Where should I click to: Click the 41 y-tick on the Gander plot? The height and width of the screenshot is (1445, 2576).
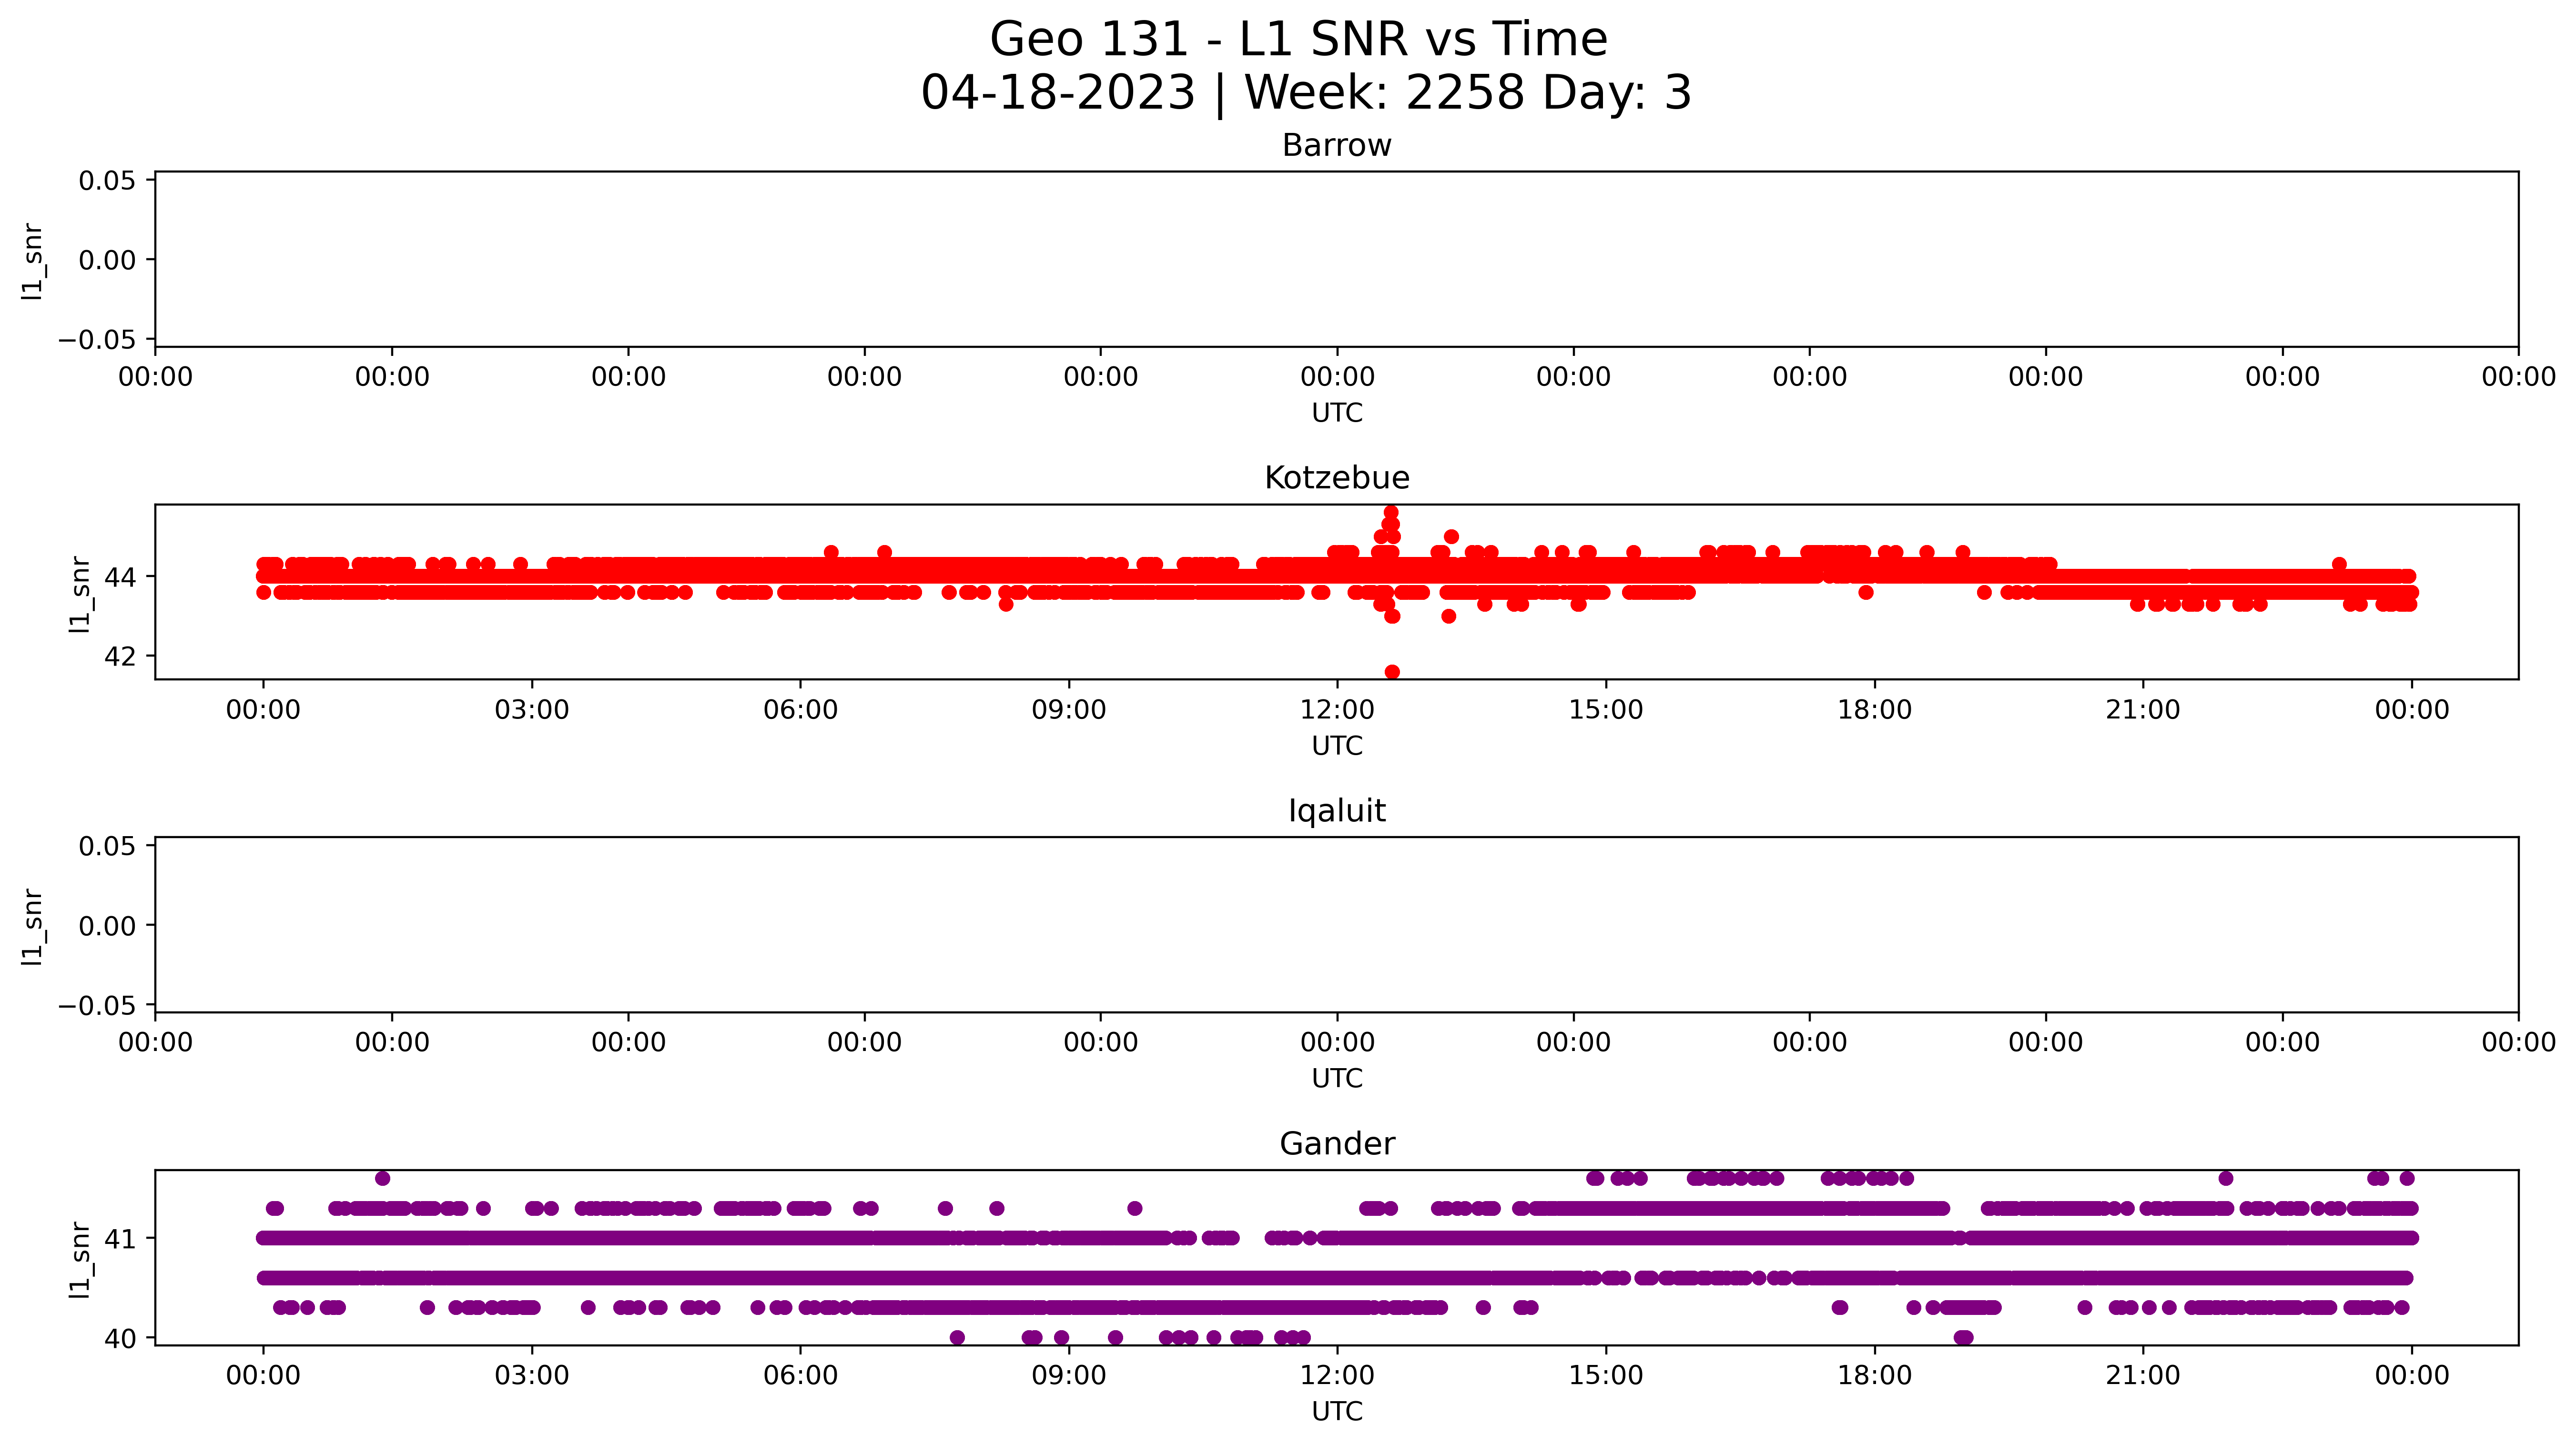(x=120, y=1240)
